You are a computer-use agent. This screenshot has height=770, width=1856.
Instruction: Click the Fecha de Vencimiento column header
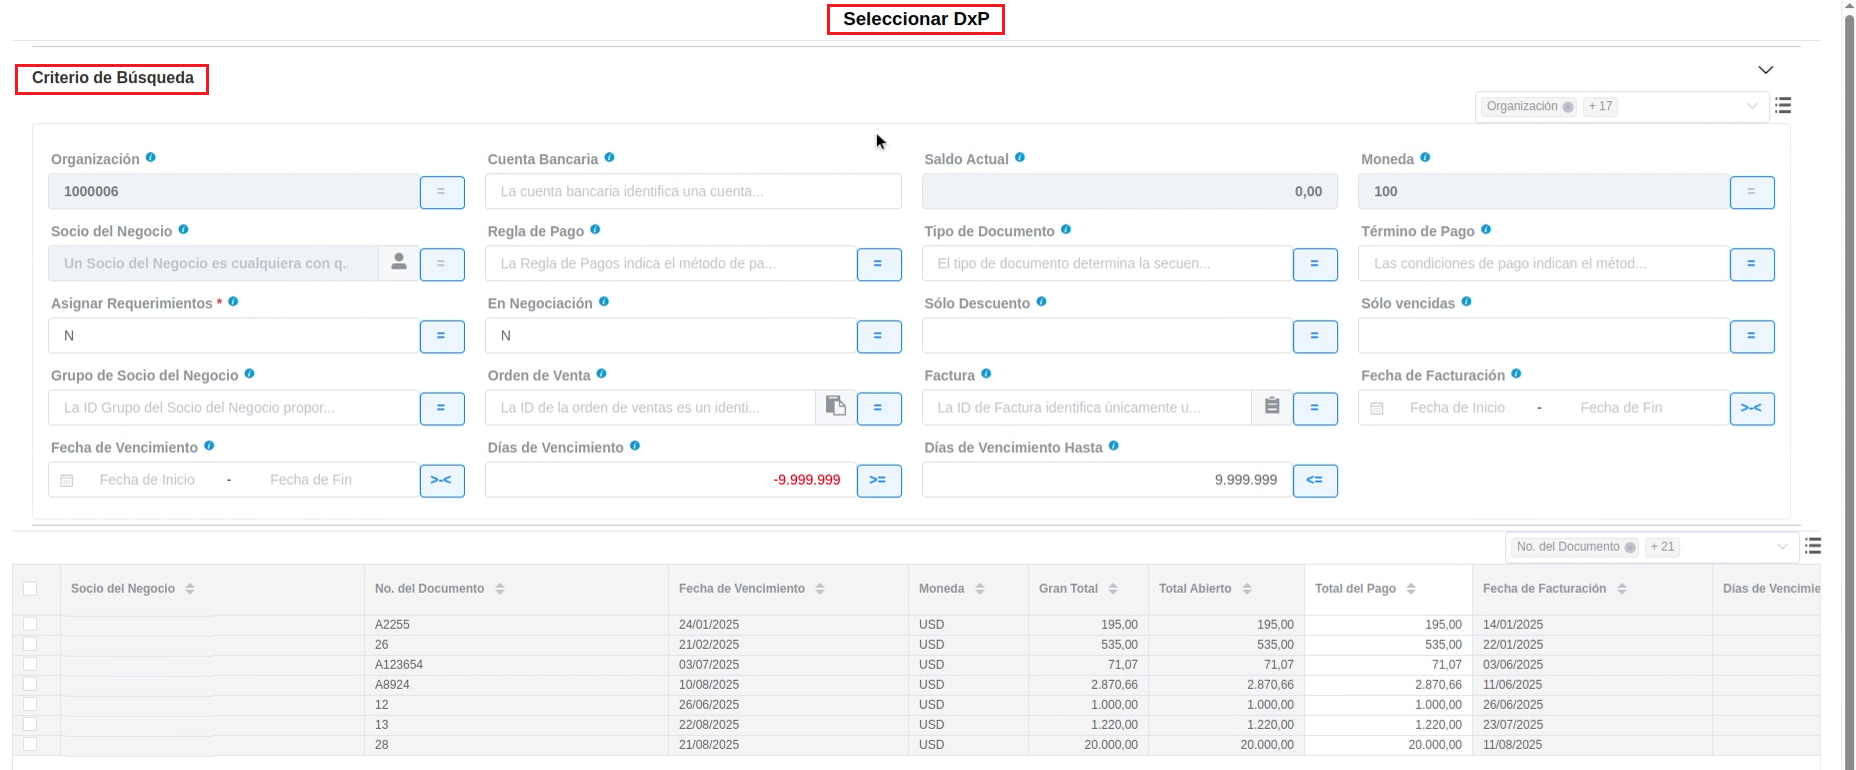click(x=741, y=589)
